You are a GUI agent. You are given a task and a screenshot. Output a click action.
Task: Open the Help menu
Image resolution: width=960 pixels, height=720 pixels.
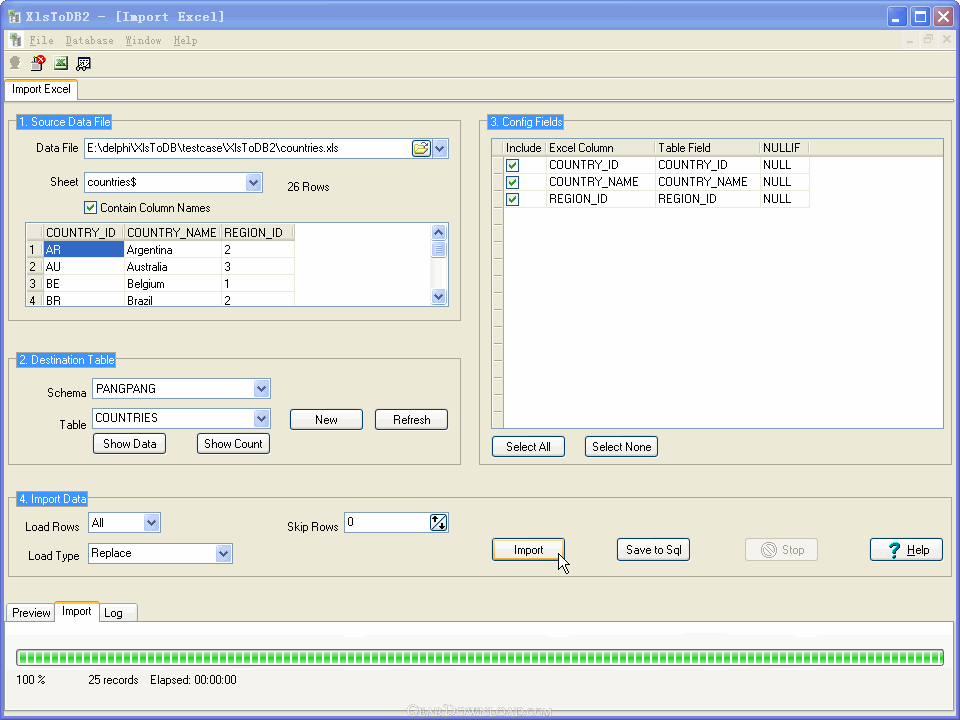[x=186, y=40]
